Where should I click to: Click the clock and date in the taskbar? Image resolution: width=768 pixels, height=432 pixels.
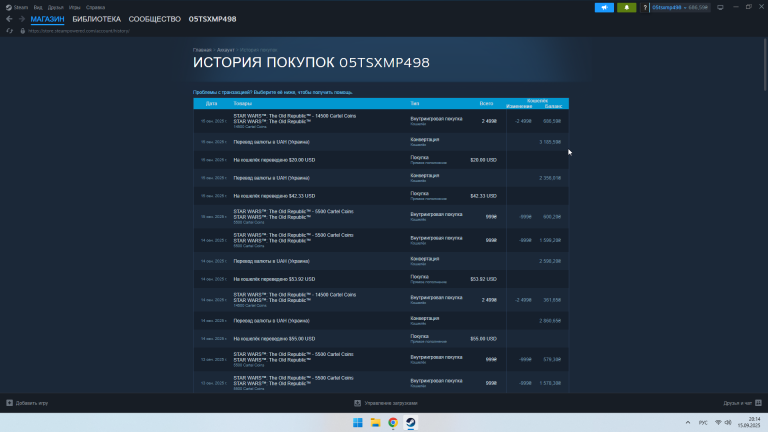click(750, 422)
